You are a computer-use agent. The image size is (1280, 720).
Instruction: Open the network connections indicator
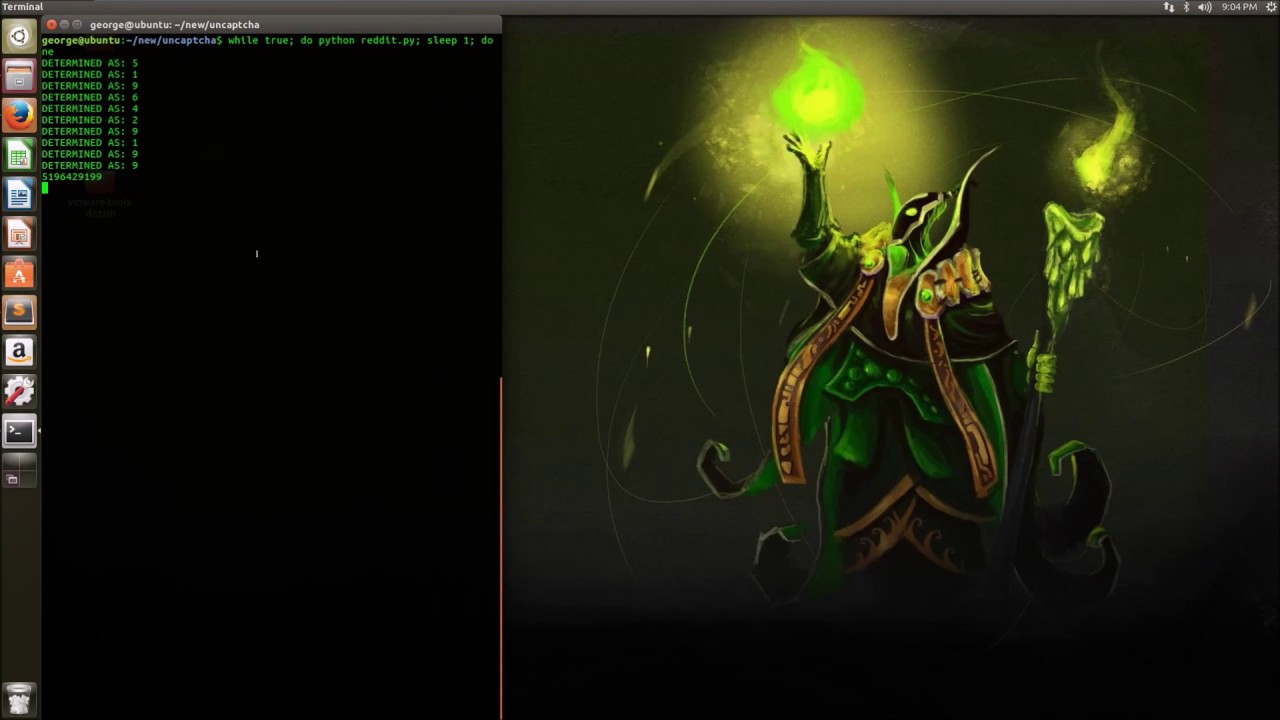(1169, 7)
